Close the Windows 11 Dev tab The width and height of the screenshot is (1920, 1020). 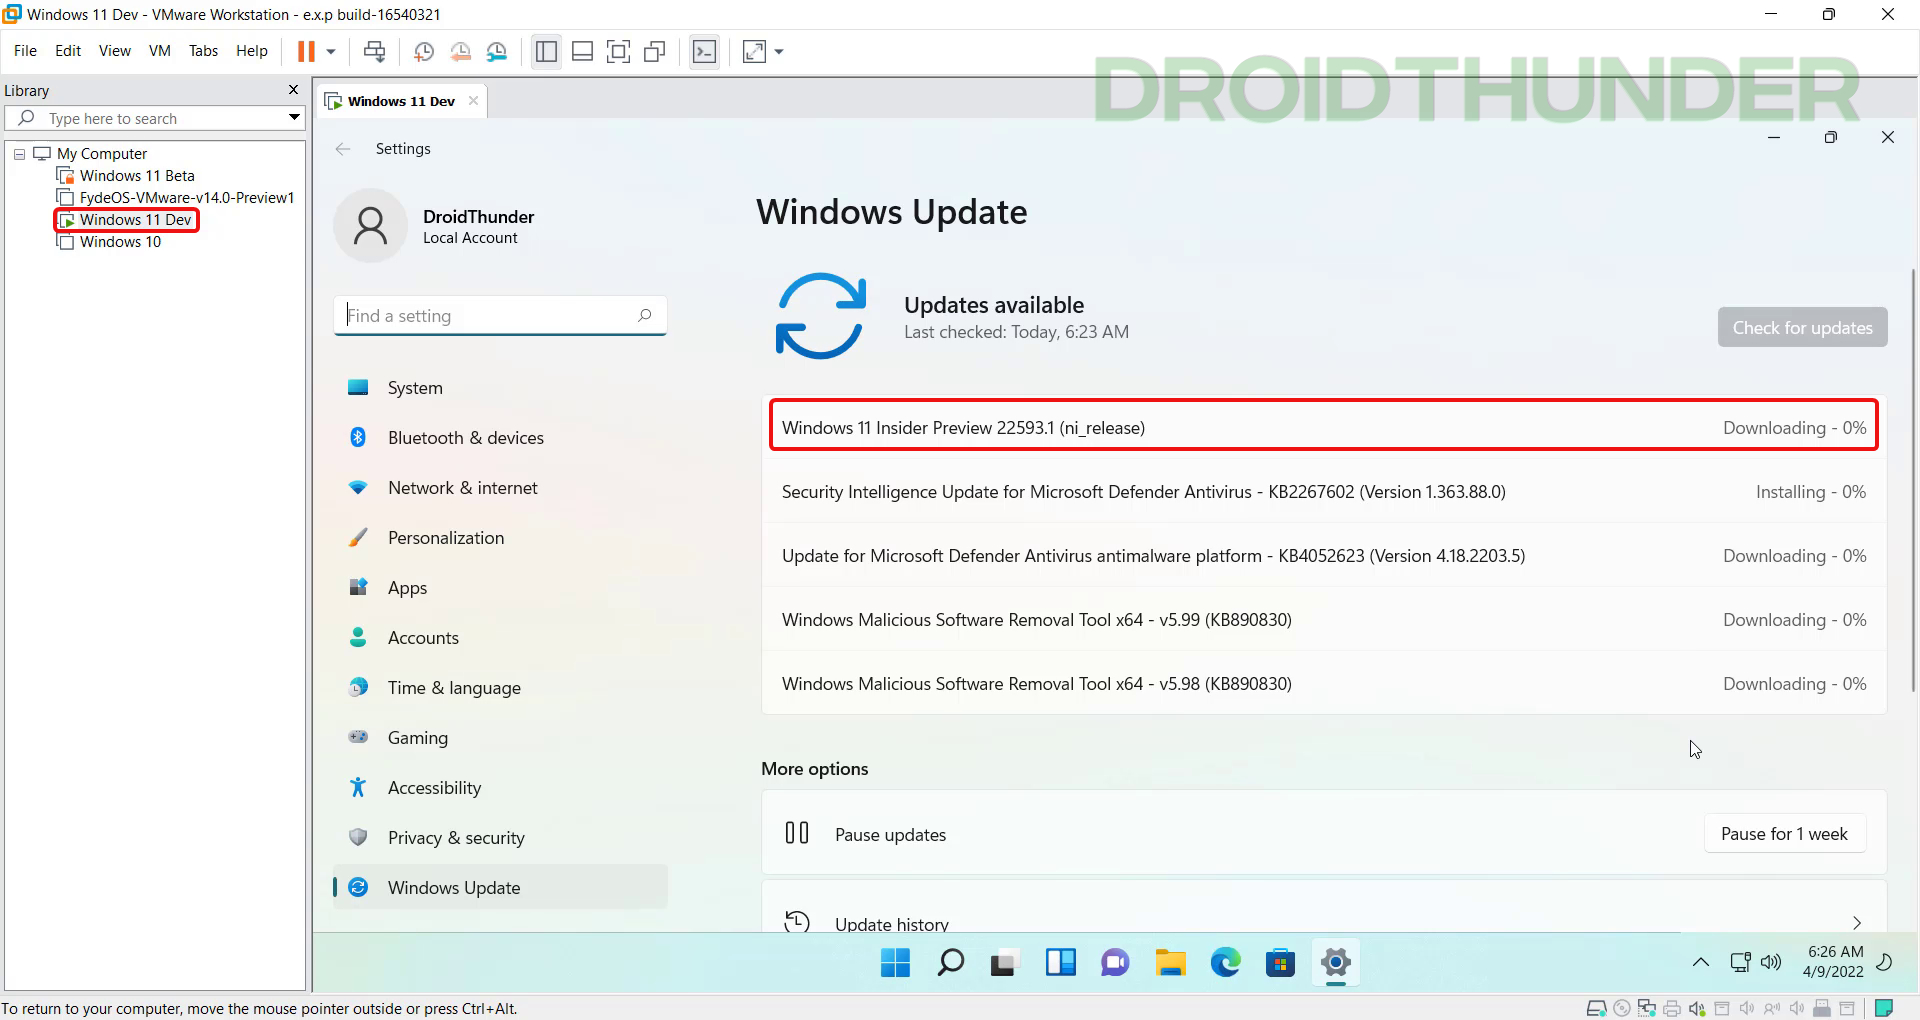pos(473,101)
